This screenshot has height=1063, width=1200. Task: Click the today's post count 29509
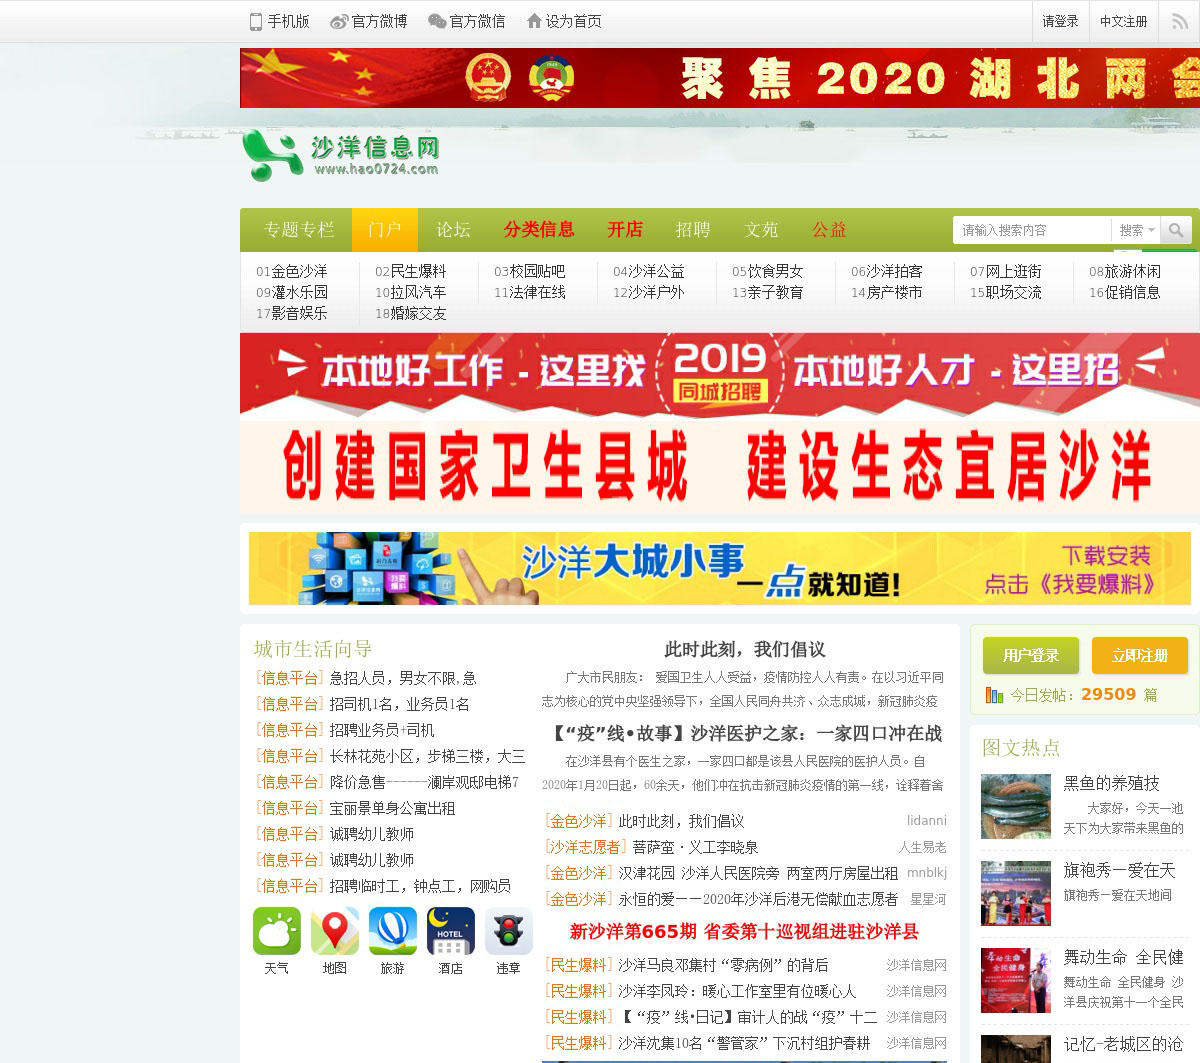point(1108,694)
